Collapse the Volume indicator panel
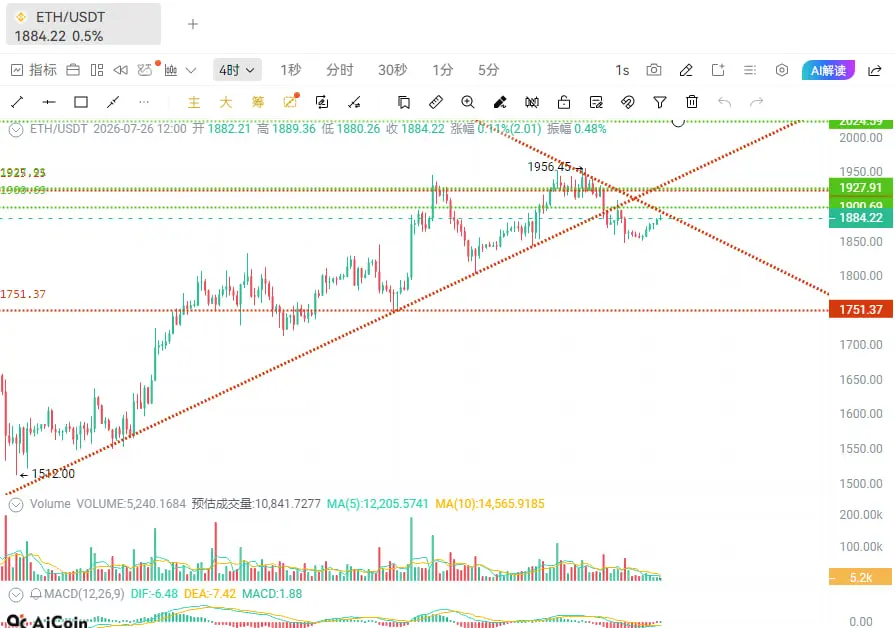895x628 pixels. 16,505
